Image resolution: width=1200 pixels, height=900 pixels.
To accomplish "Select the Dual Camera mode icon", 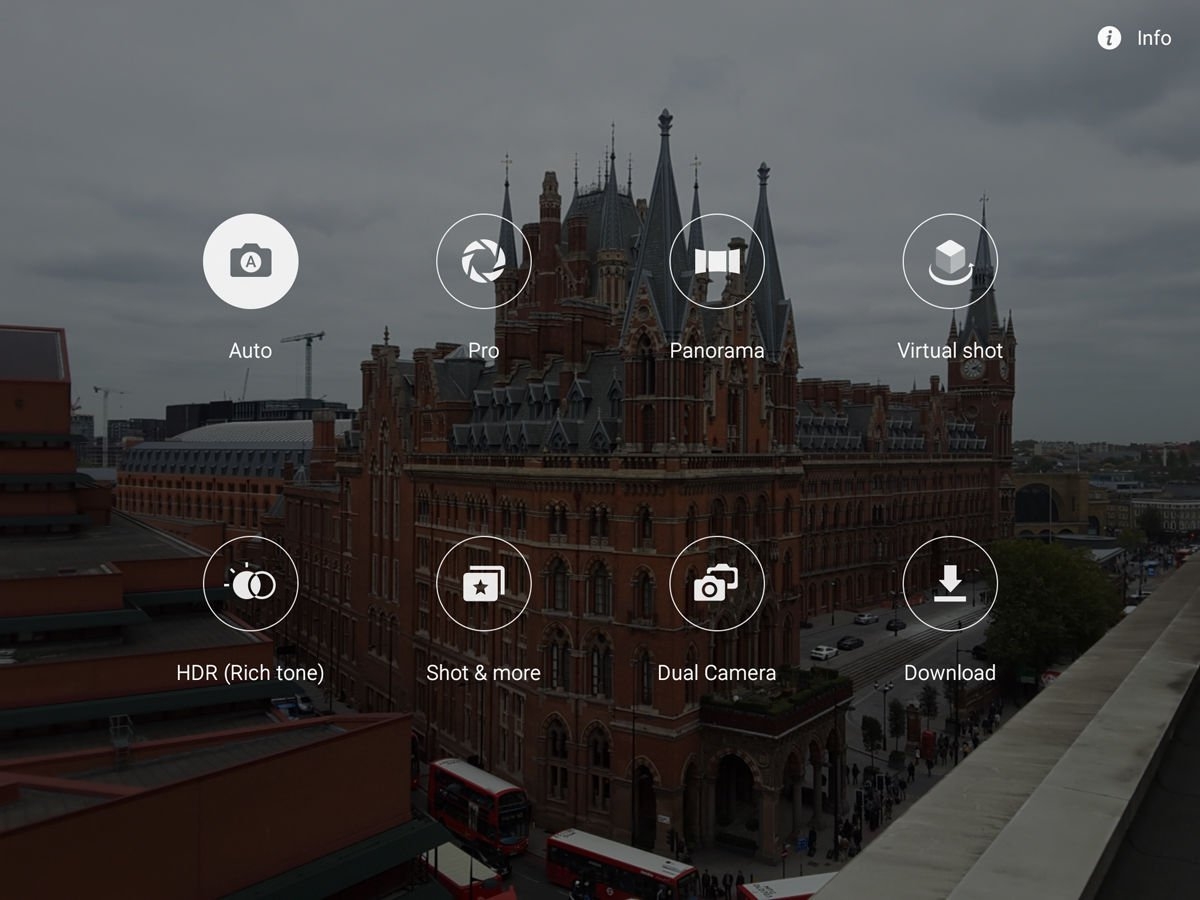I will pos(717,583).
